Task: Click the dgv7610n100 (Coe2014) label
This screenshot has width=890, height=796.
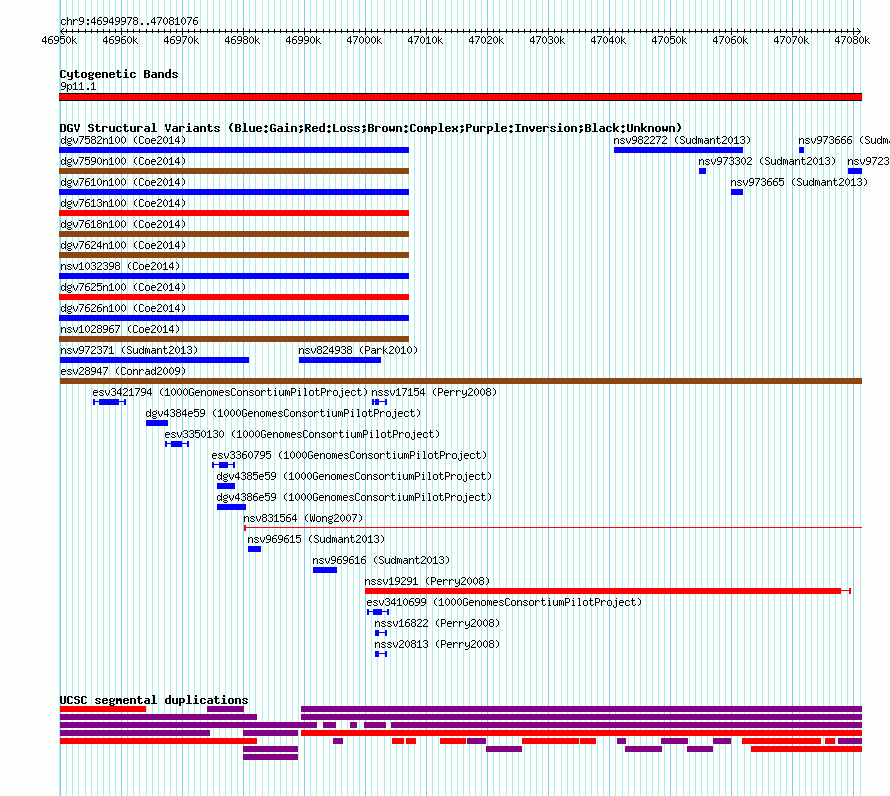Action: tap(123, 182)
